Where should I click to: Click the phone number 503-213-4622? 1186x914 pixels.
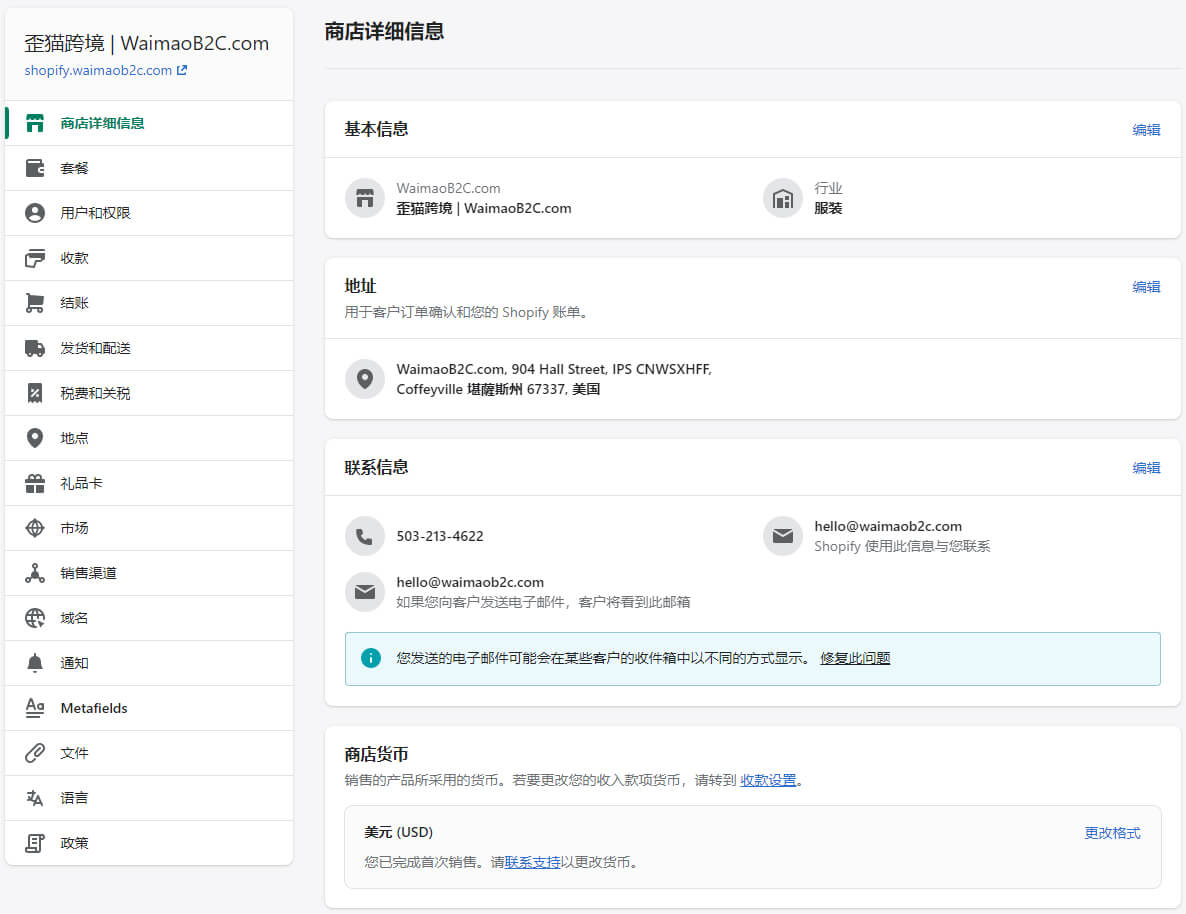click(439, 536)
